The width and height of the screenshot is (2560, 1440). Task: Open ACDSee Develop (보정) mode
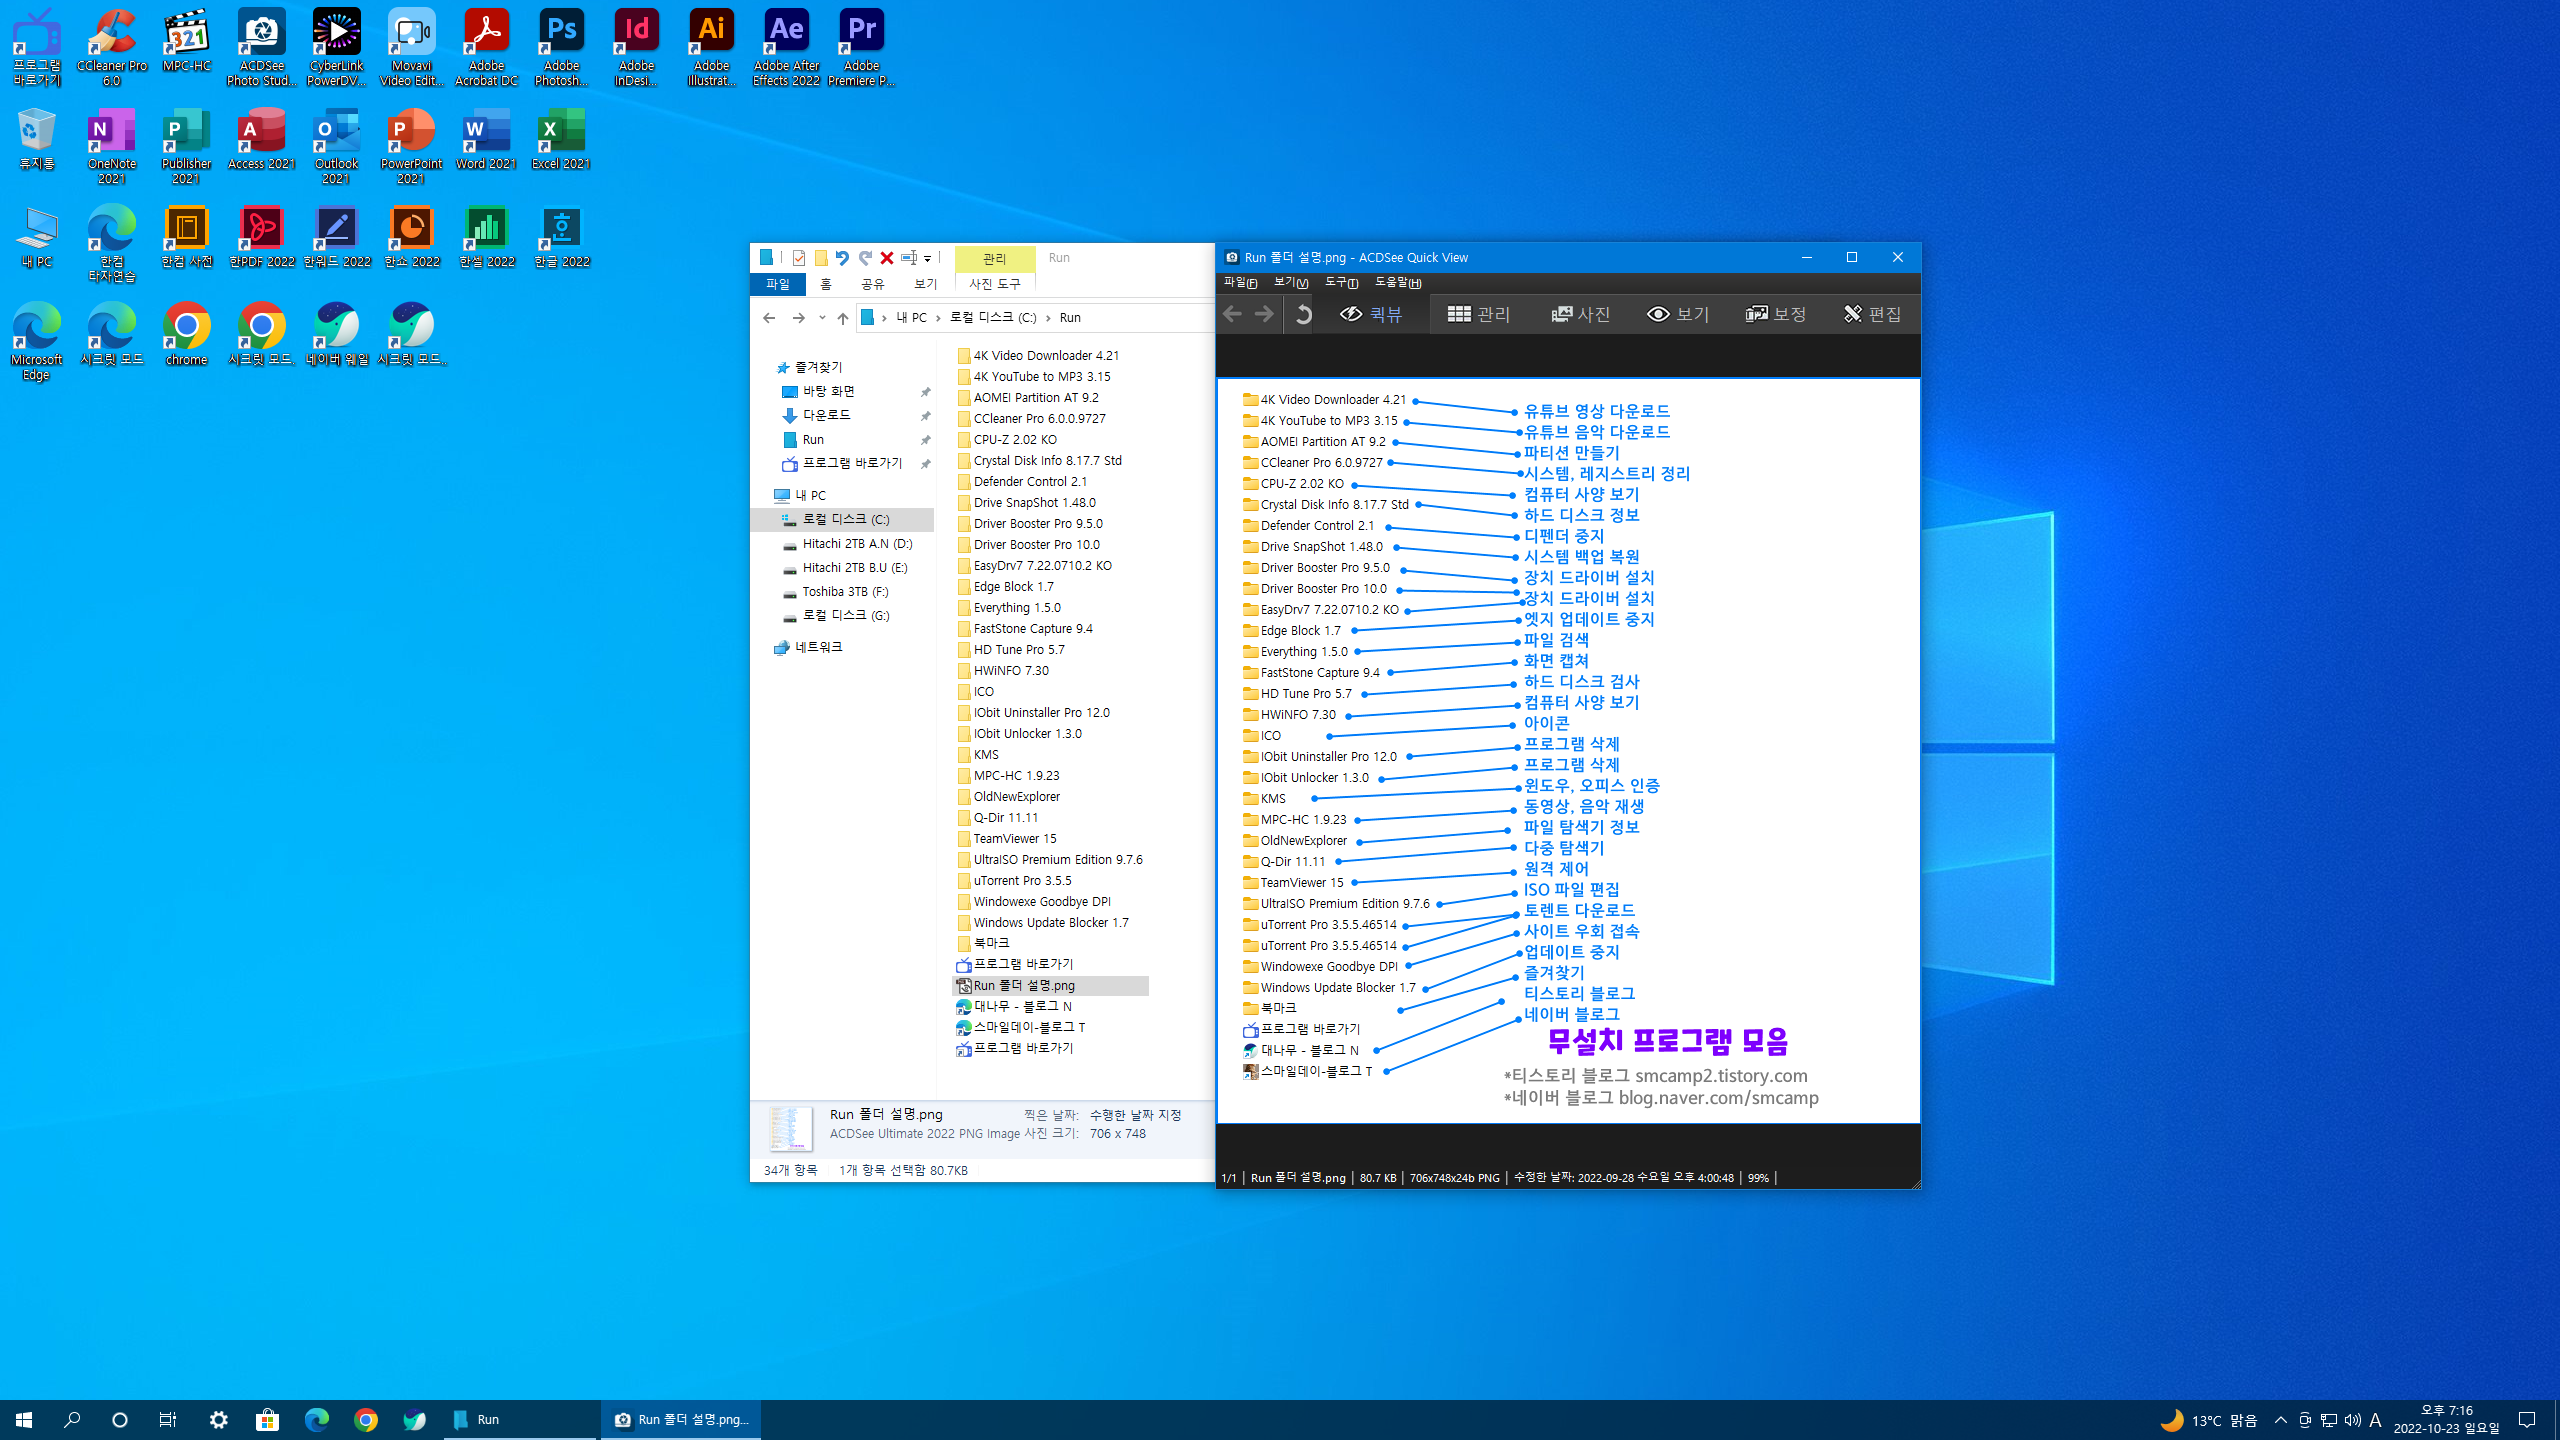pos(1776,314)
